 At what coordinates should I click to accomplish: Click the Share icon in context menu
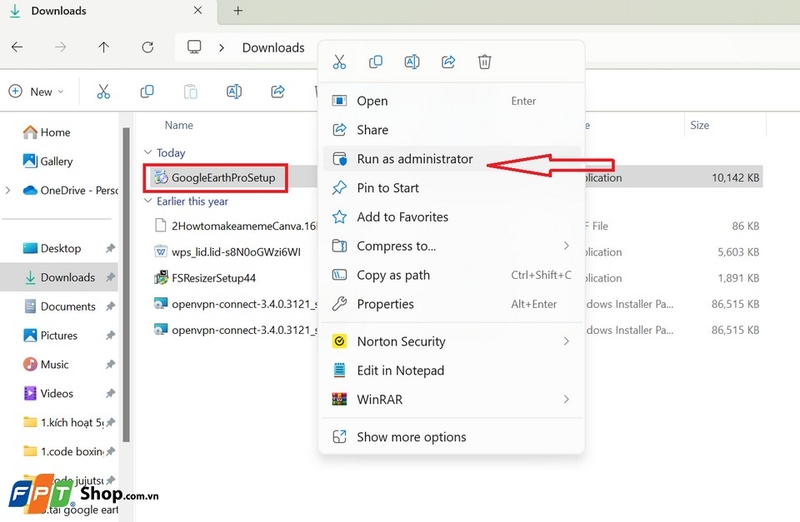(x=448, y=62)
